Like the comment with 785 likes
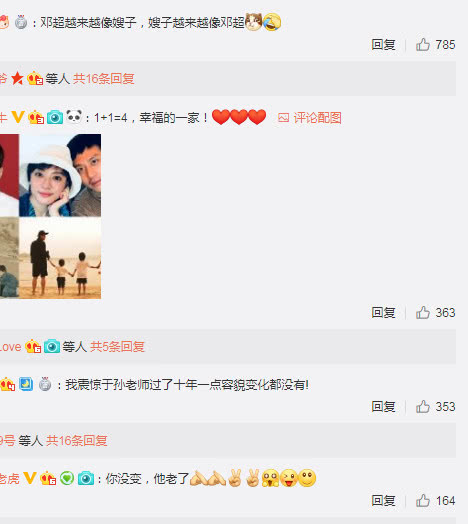Image resolution: width=468 pixels, height=524 pixels. (423, 44)
